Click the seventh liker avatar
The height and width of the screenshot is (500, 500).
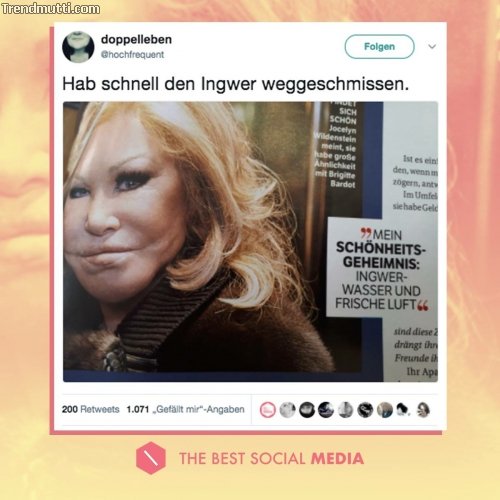pyautogui.click(x=385, y=410)
